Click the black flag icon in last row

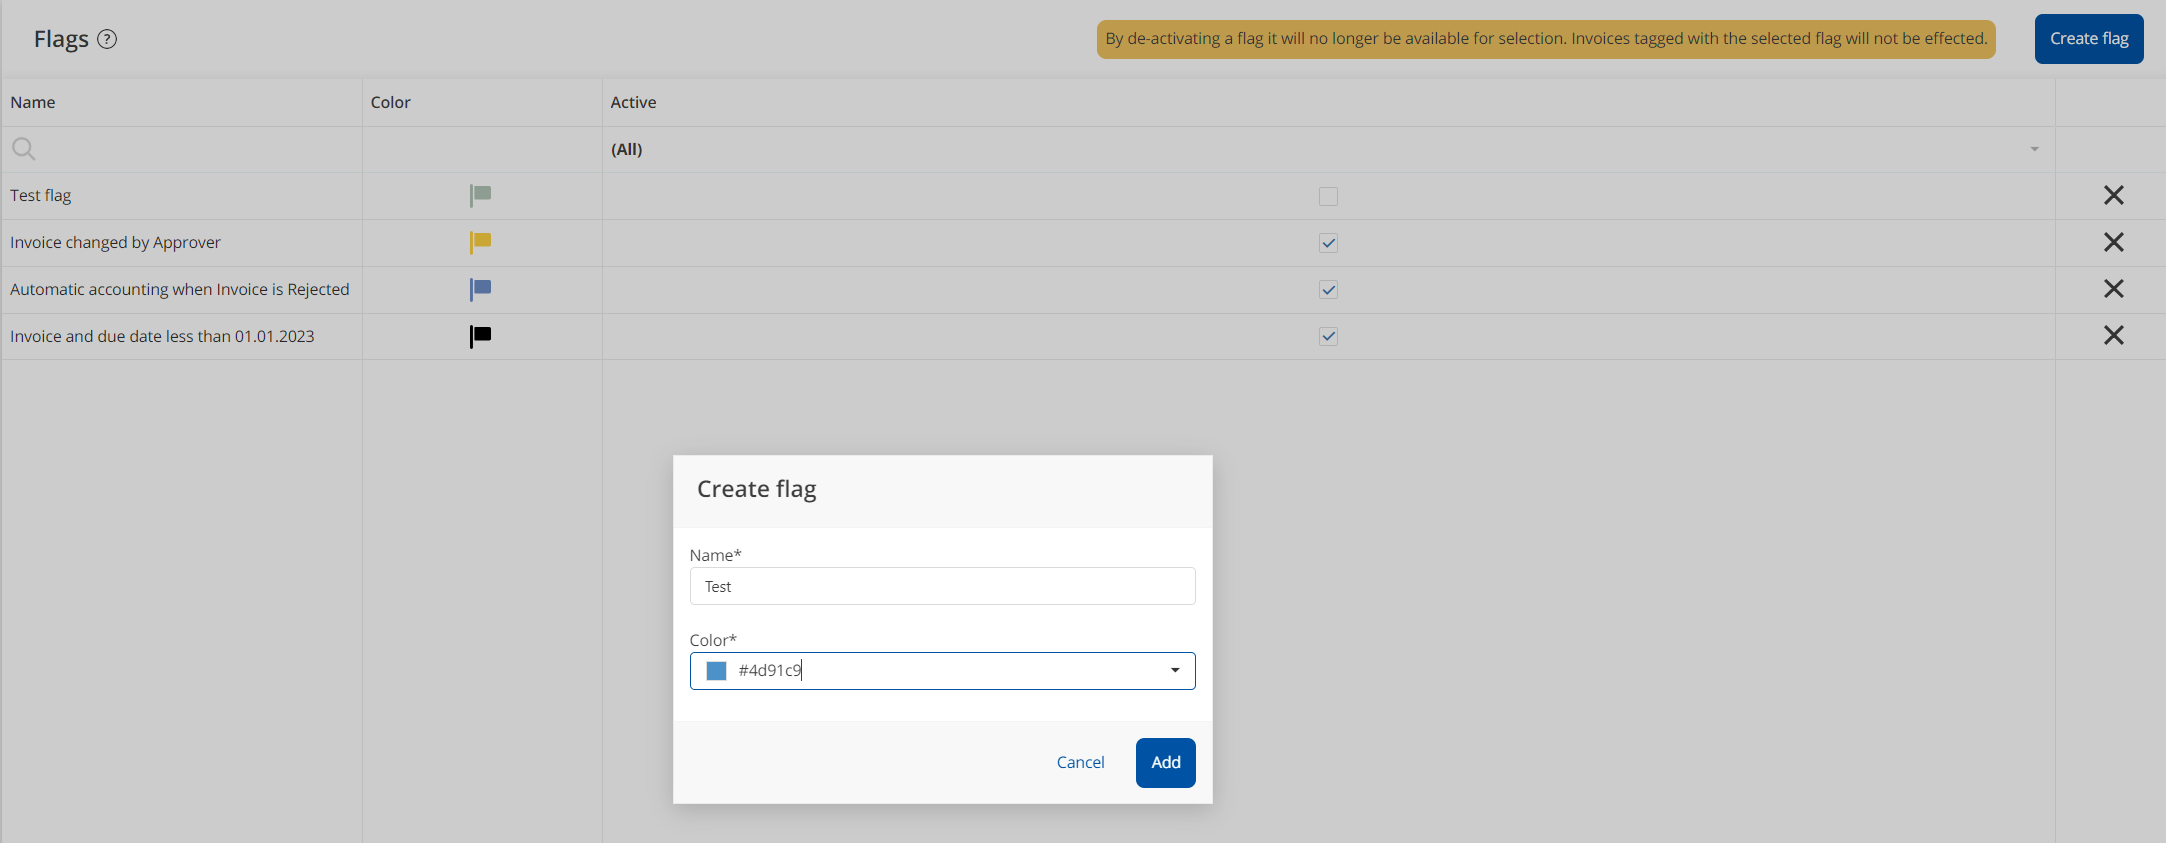click(480, 336)
